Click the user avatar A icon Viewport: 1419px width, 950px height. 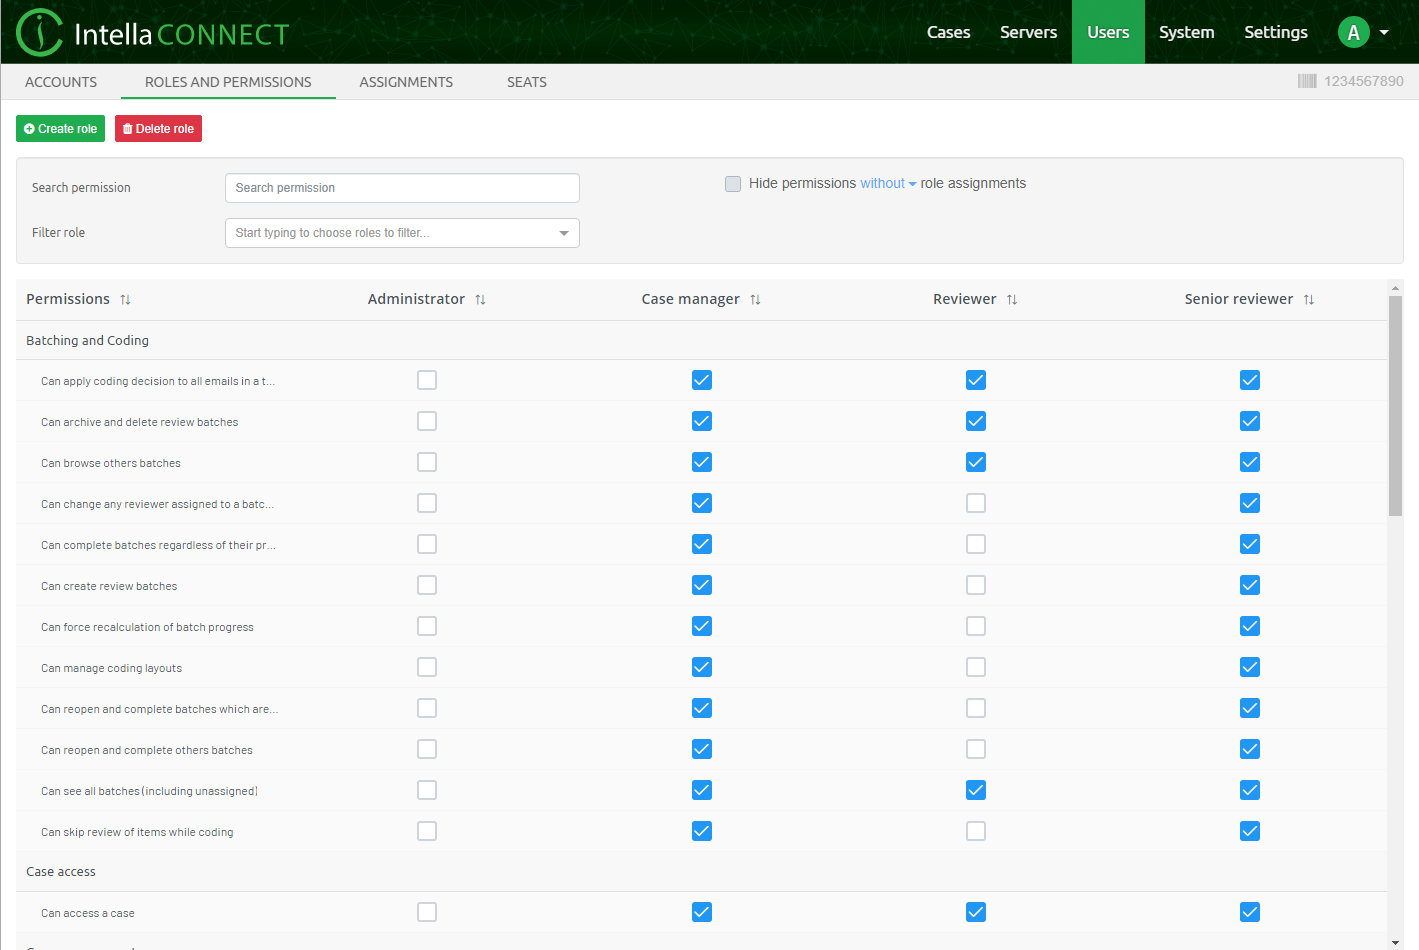tap(1353, 32)
